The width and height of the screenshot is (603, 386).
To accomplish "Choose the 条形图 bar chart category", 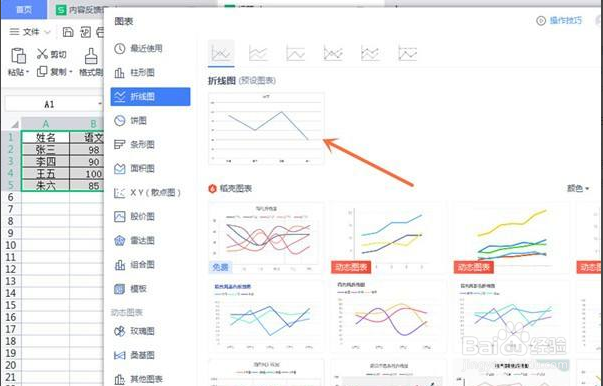I will (135, 145).
